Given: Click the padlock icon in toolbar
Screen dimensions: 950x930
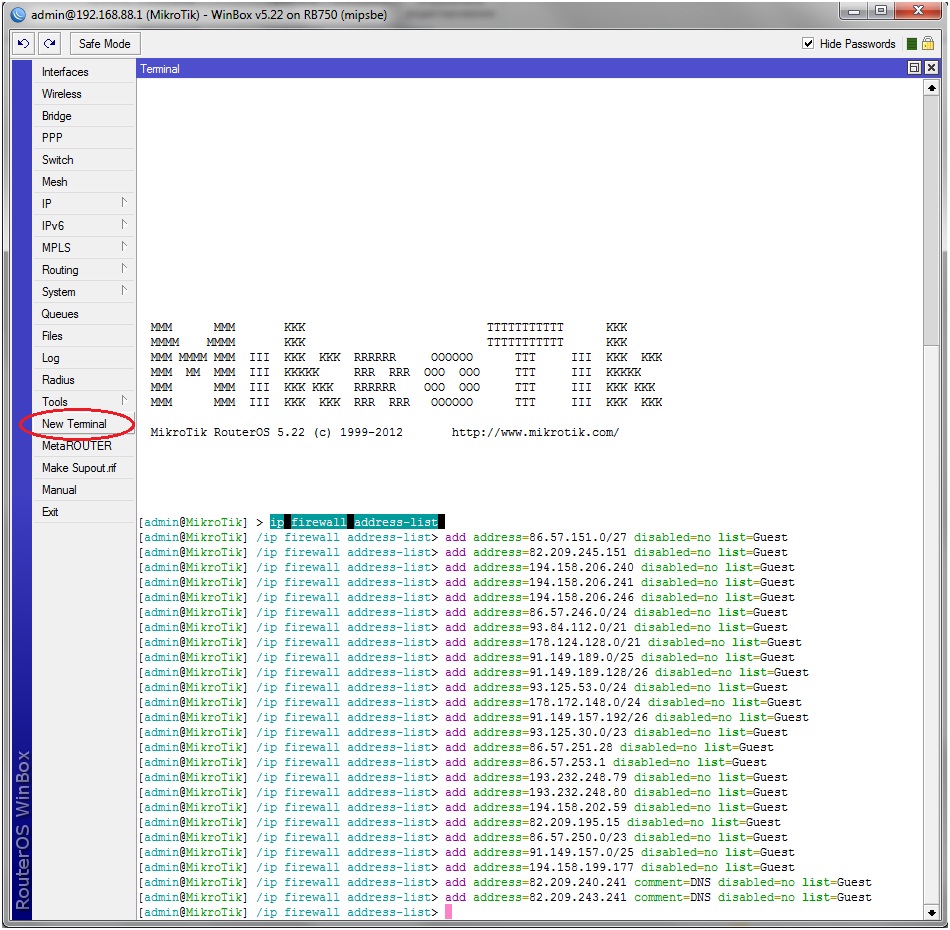Looking at the screenshot, I should click(928, 44).
